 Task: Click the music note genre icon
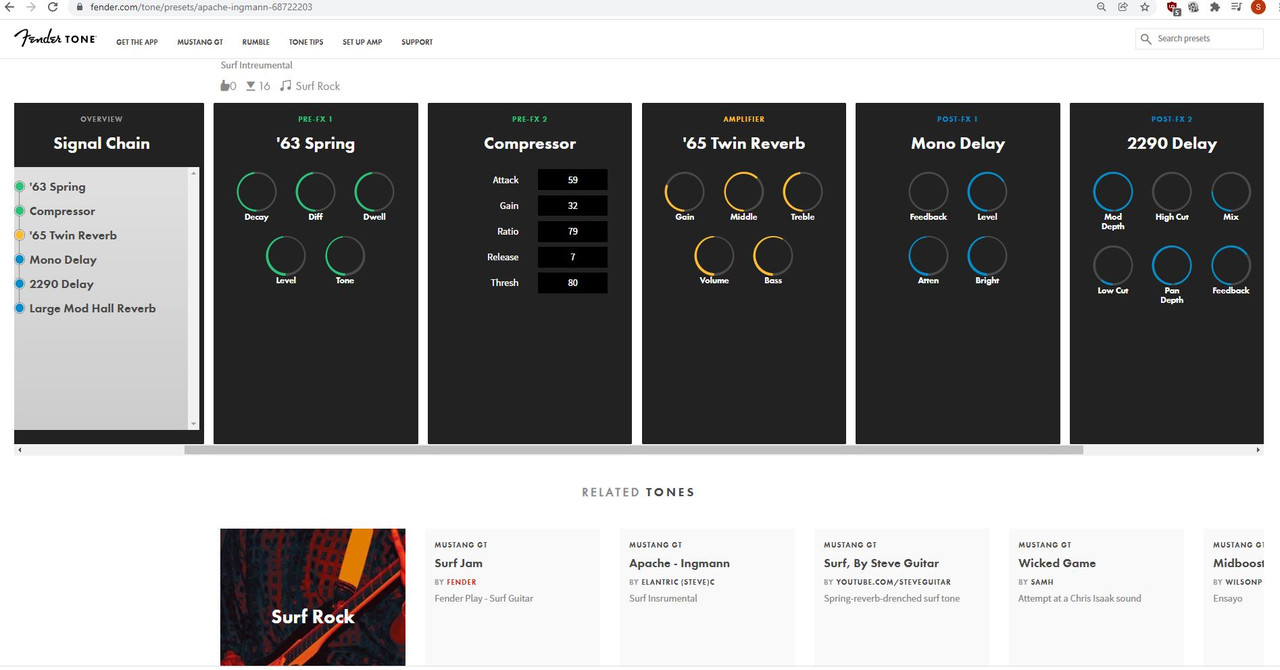tap(285, 86)
